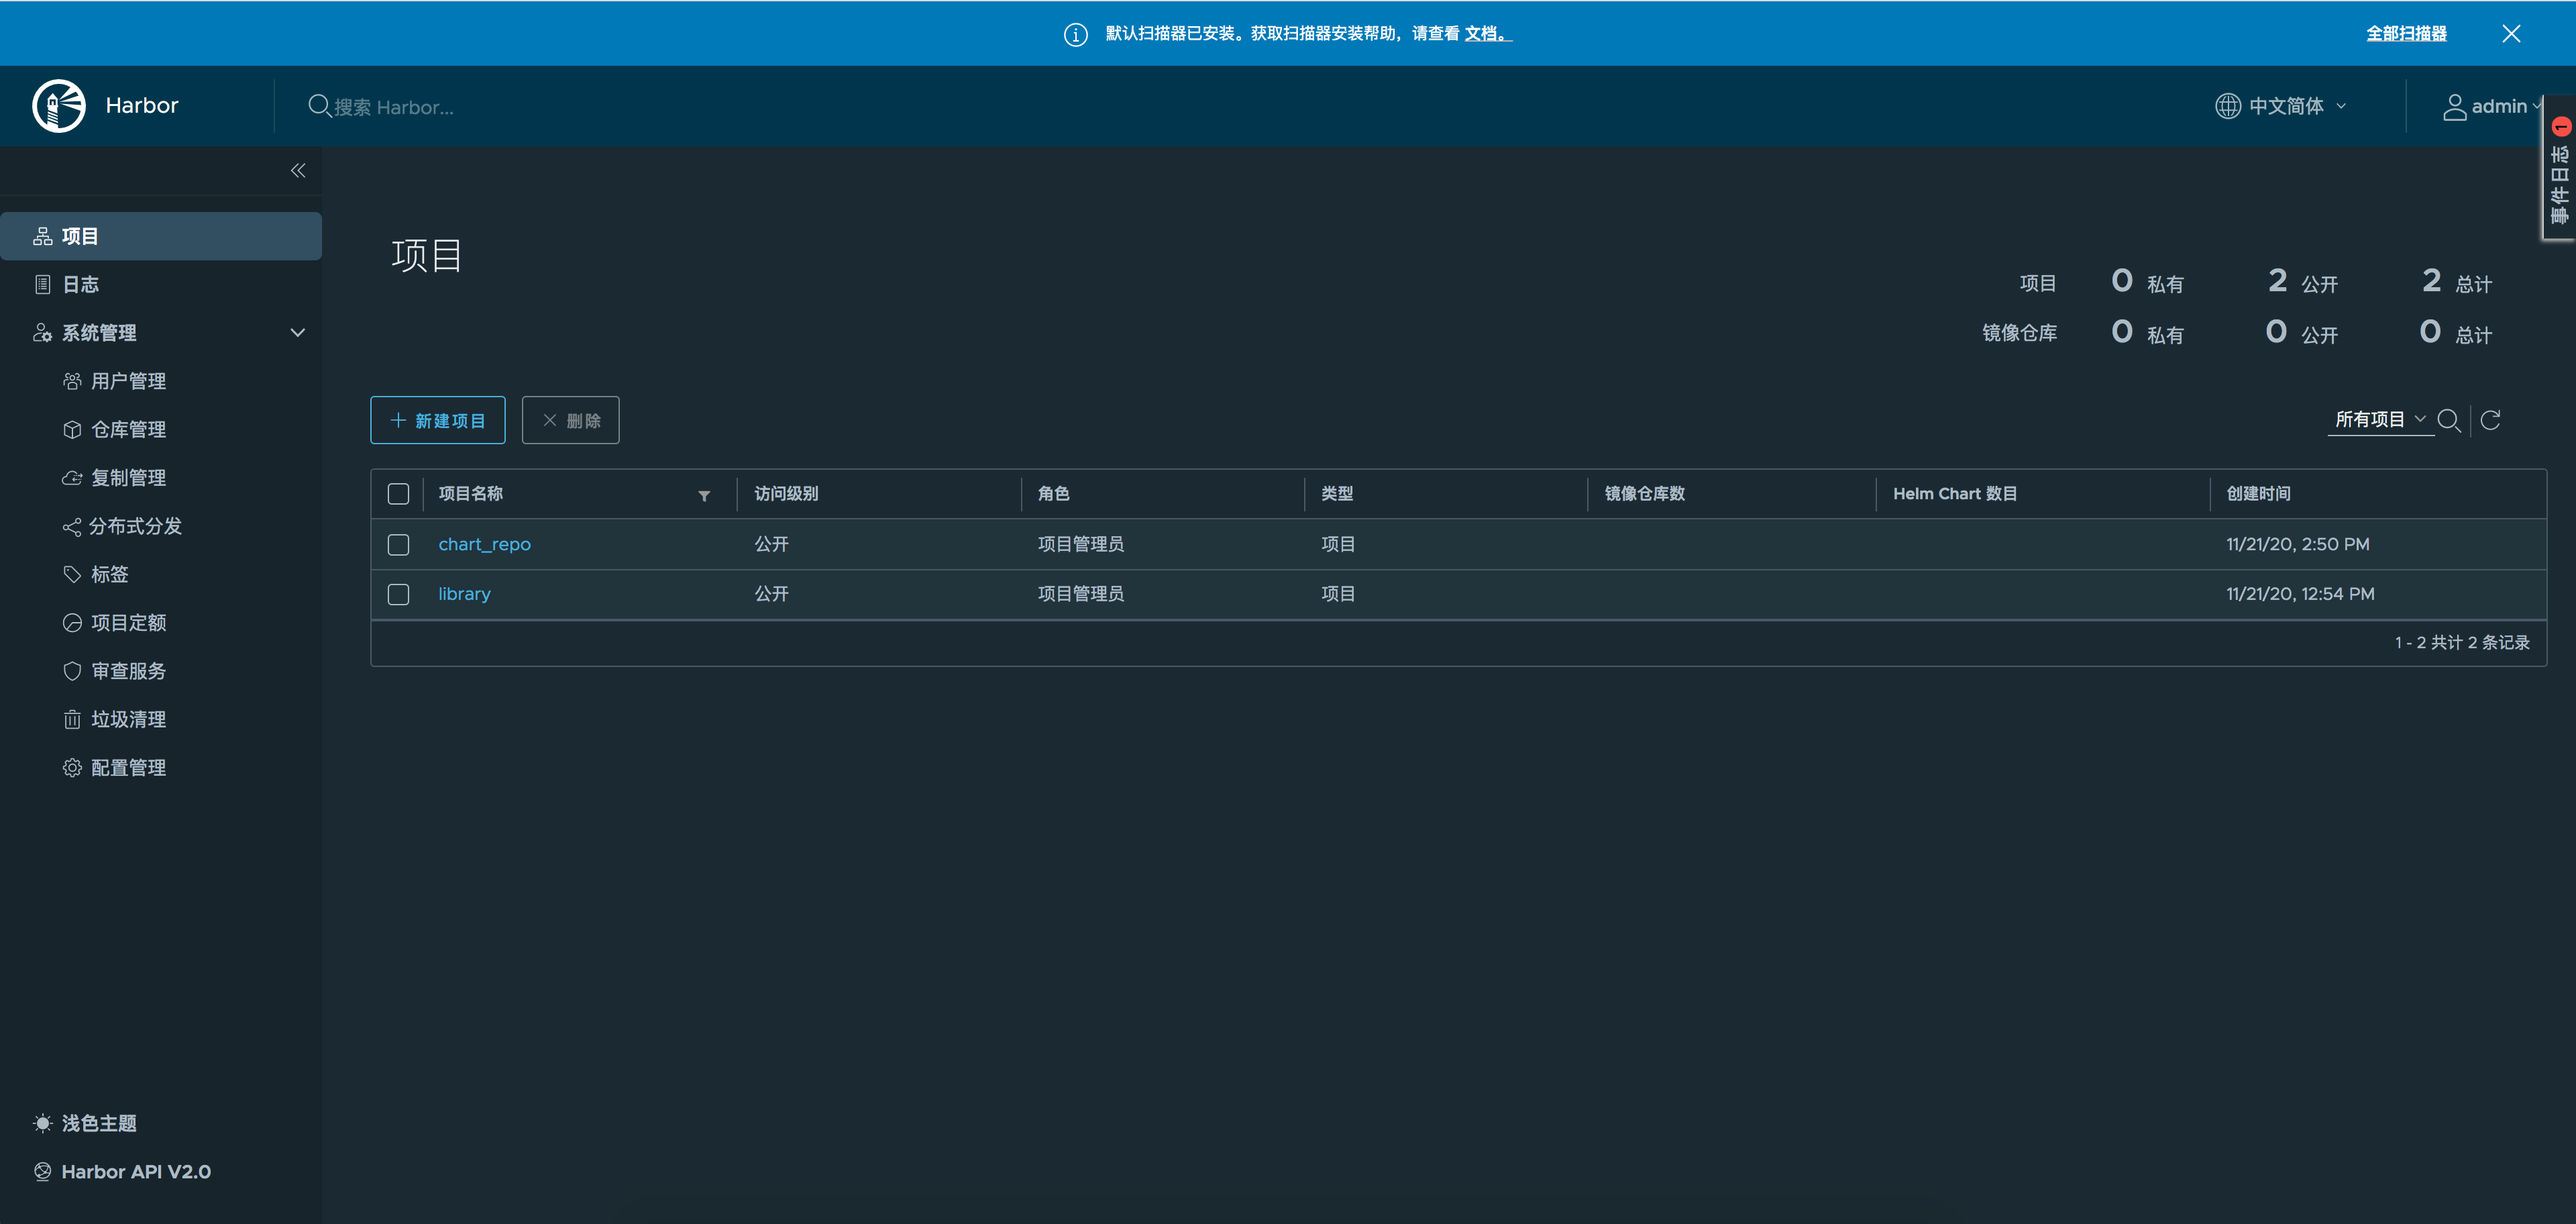2576x1224 pixels.
Task: Open the 所有项目 filter dropdown
Action: 2379,420
